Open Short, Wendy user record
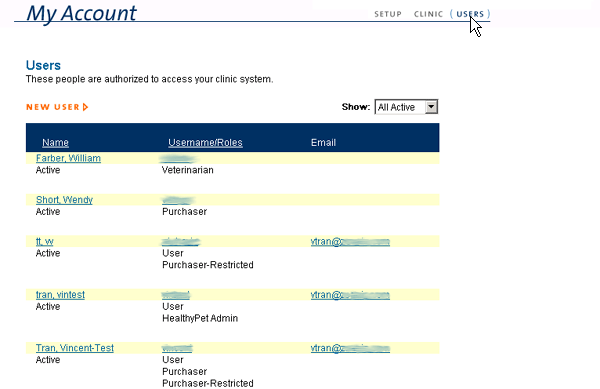This screenshot has height=389, width=600. (x=64, y=200)
